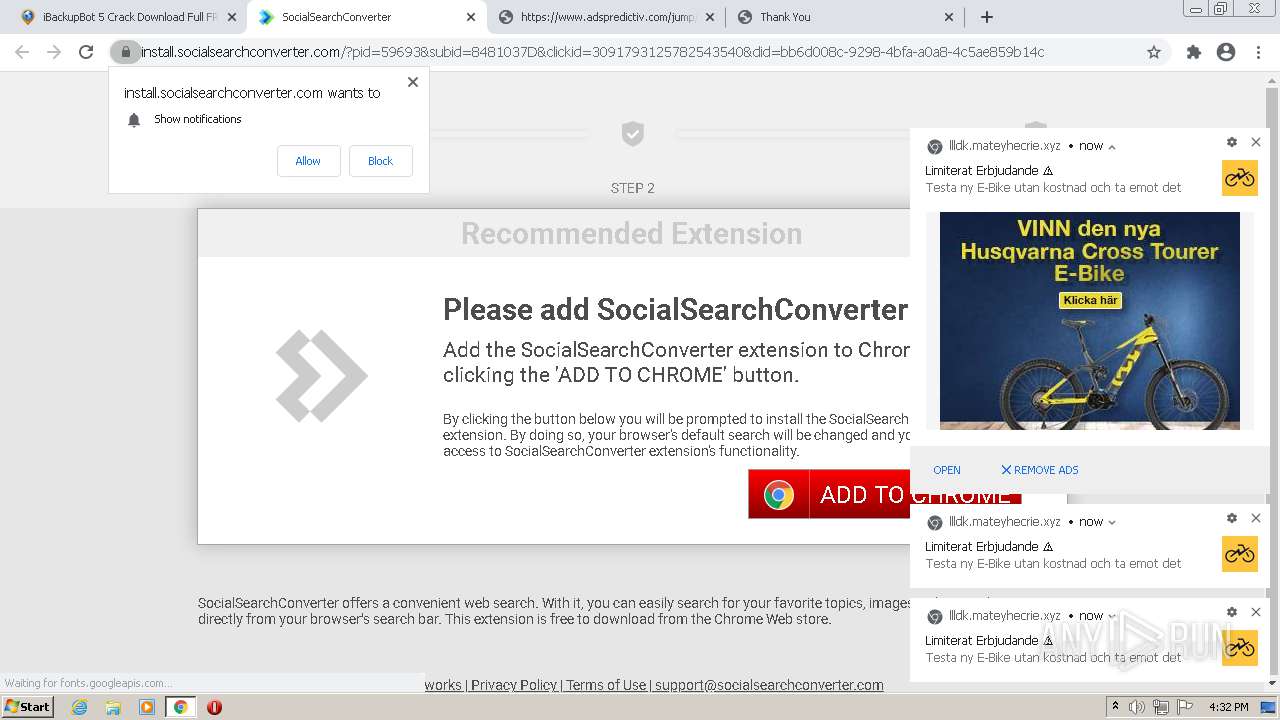Close the SocialSearchConverter tab
Viewport: 1280px width, 720px height.
471,17
